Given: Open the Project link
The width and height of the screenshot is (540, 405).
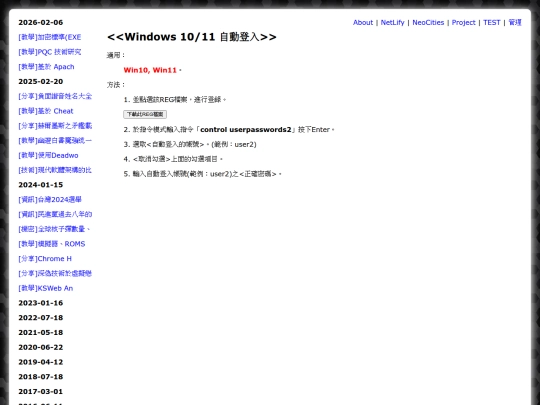Looking at the screenshot, I should [463, 22].
